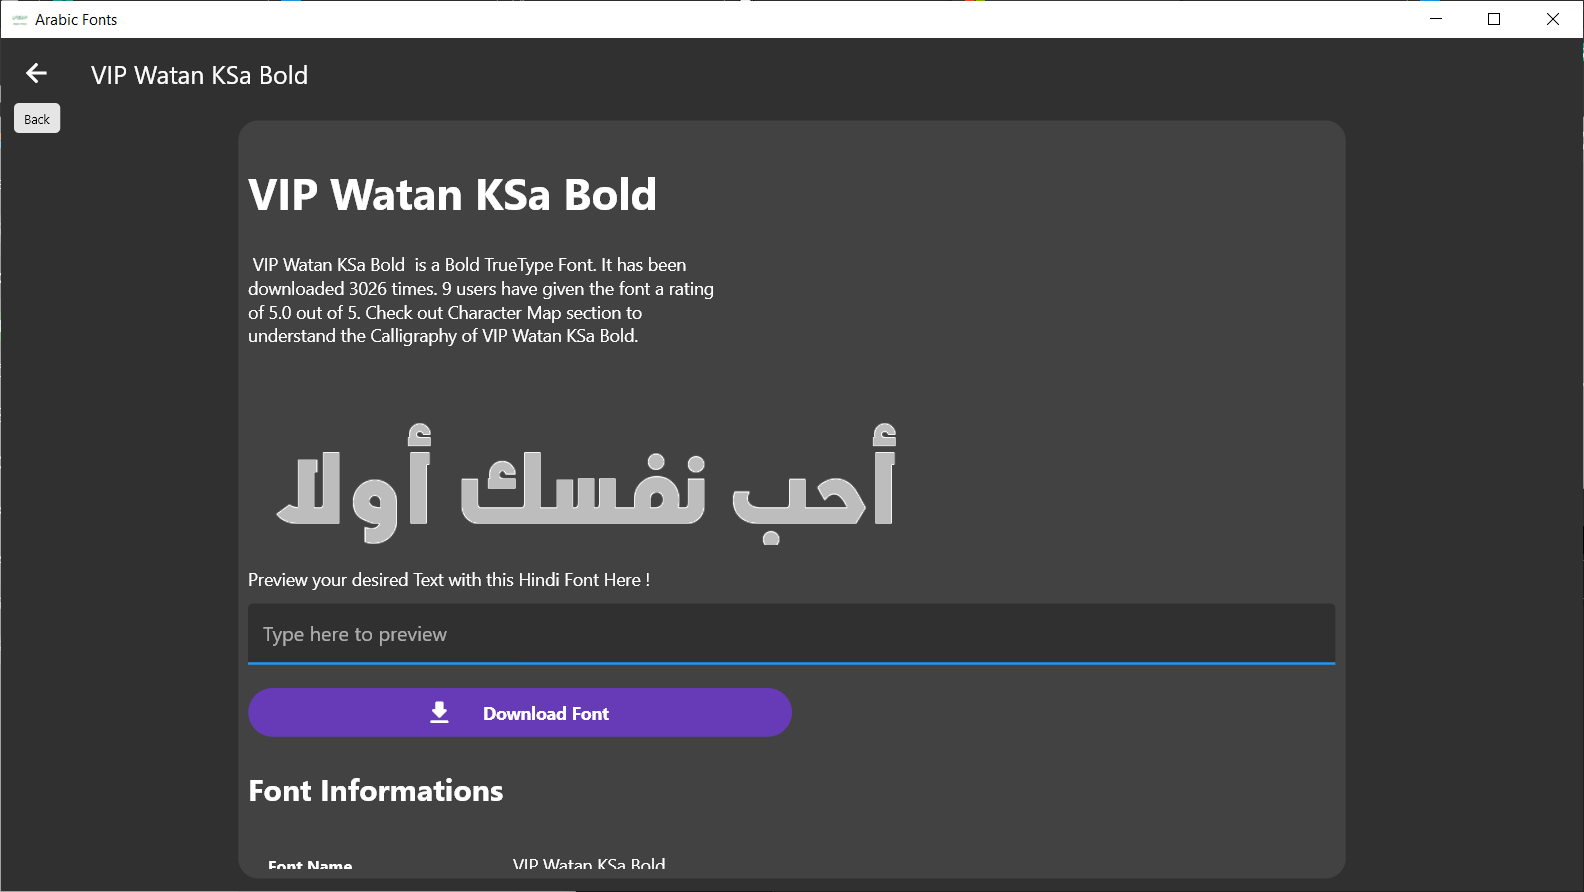Go back using the left arrow icon
The width and height of the screenshot is (1584, 892).
(36, 73)
